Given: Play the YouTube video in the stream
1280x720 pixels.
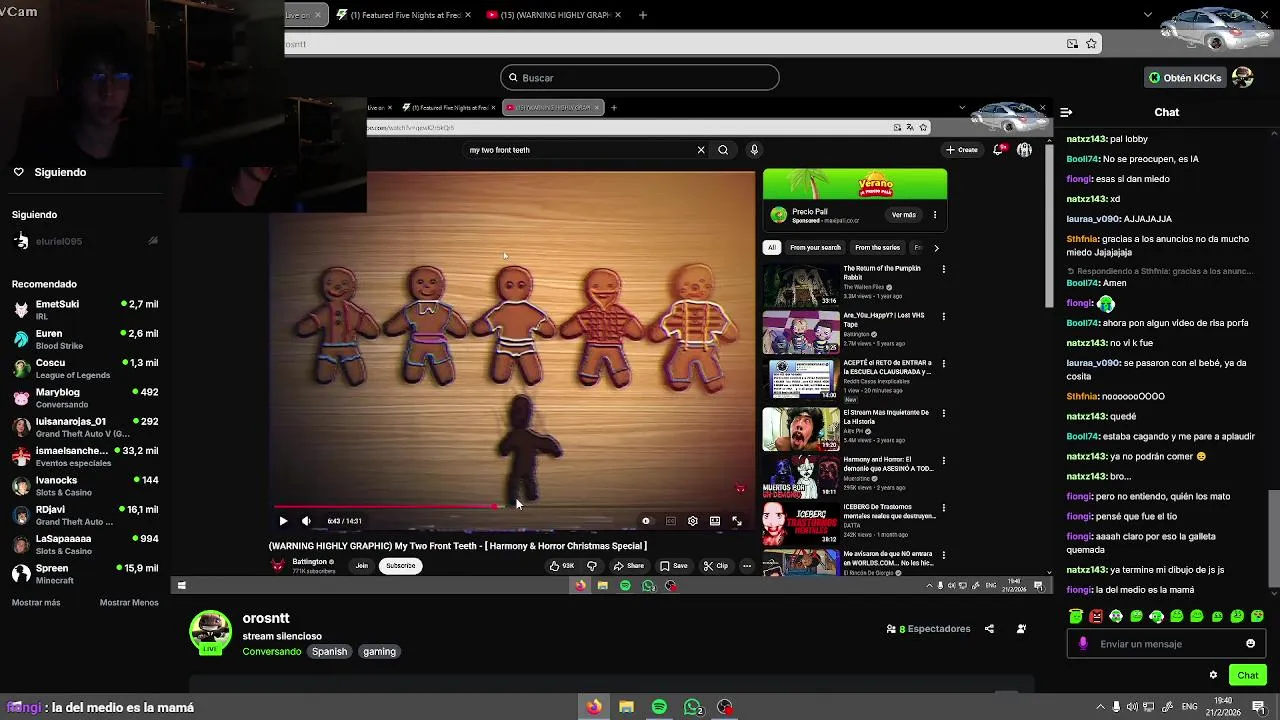Looking at the screenshot, I should click(x=283, y=521).
